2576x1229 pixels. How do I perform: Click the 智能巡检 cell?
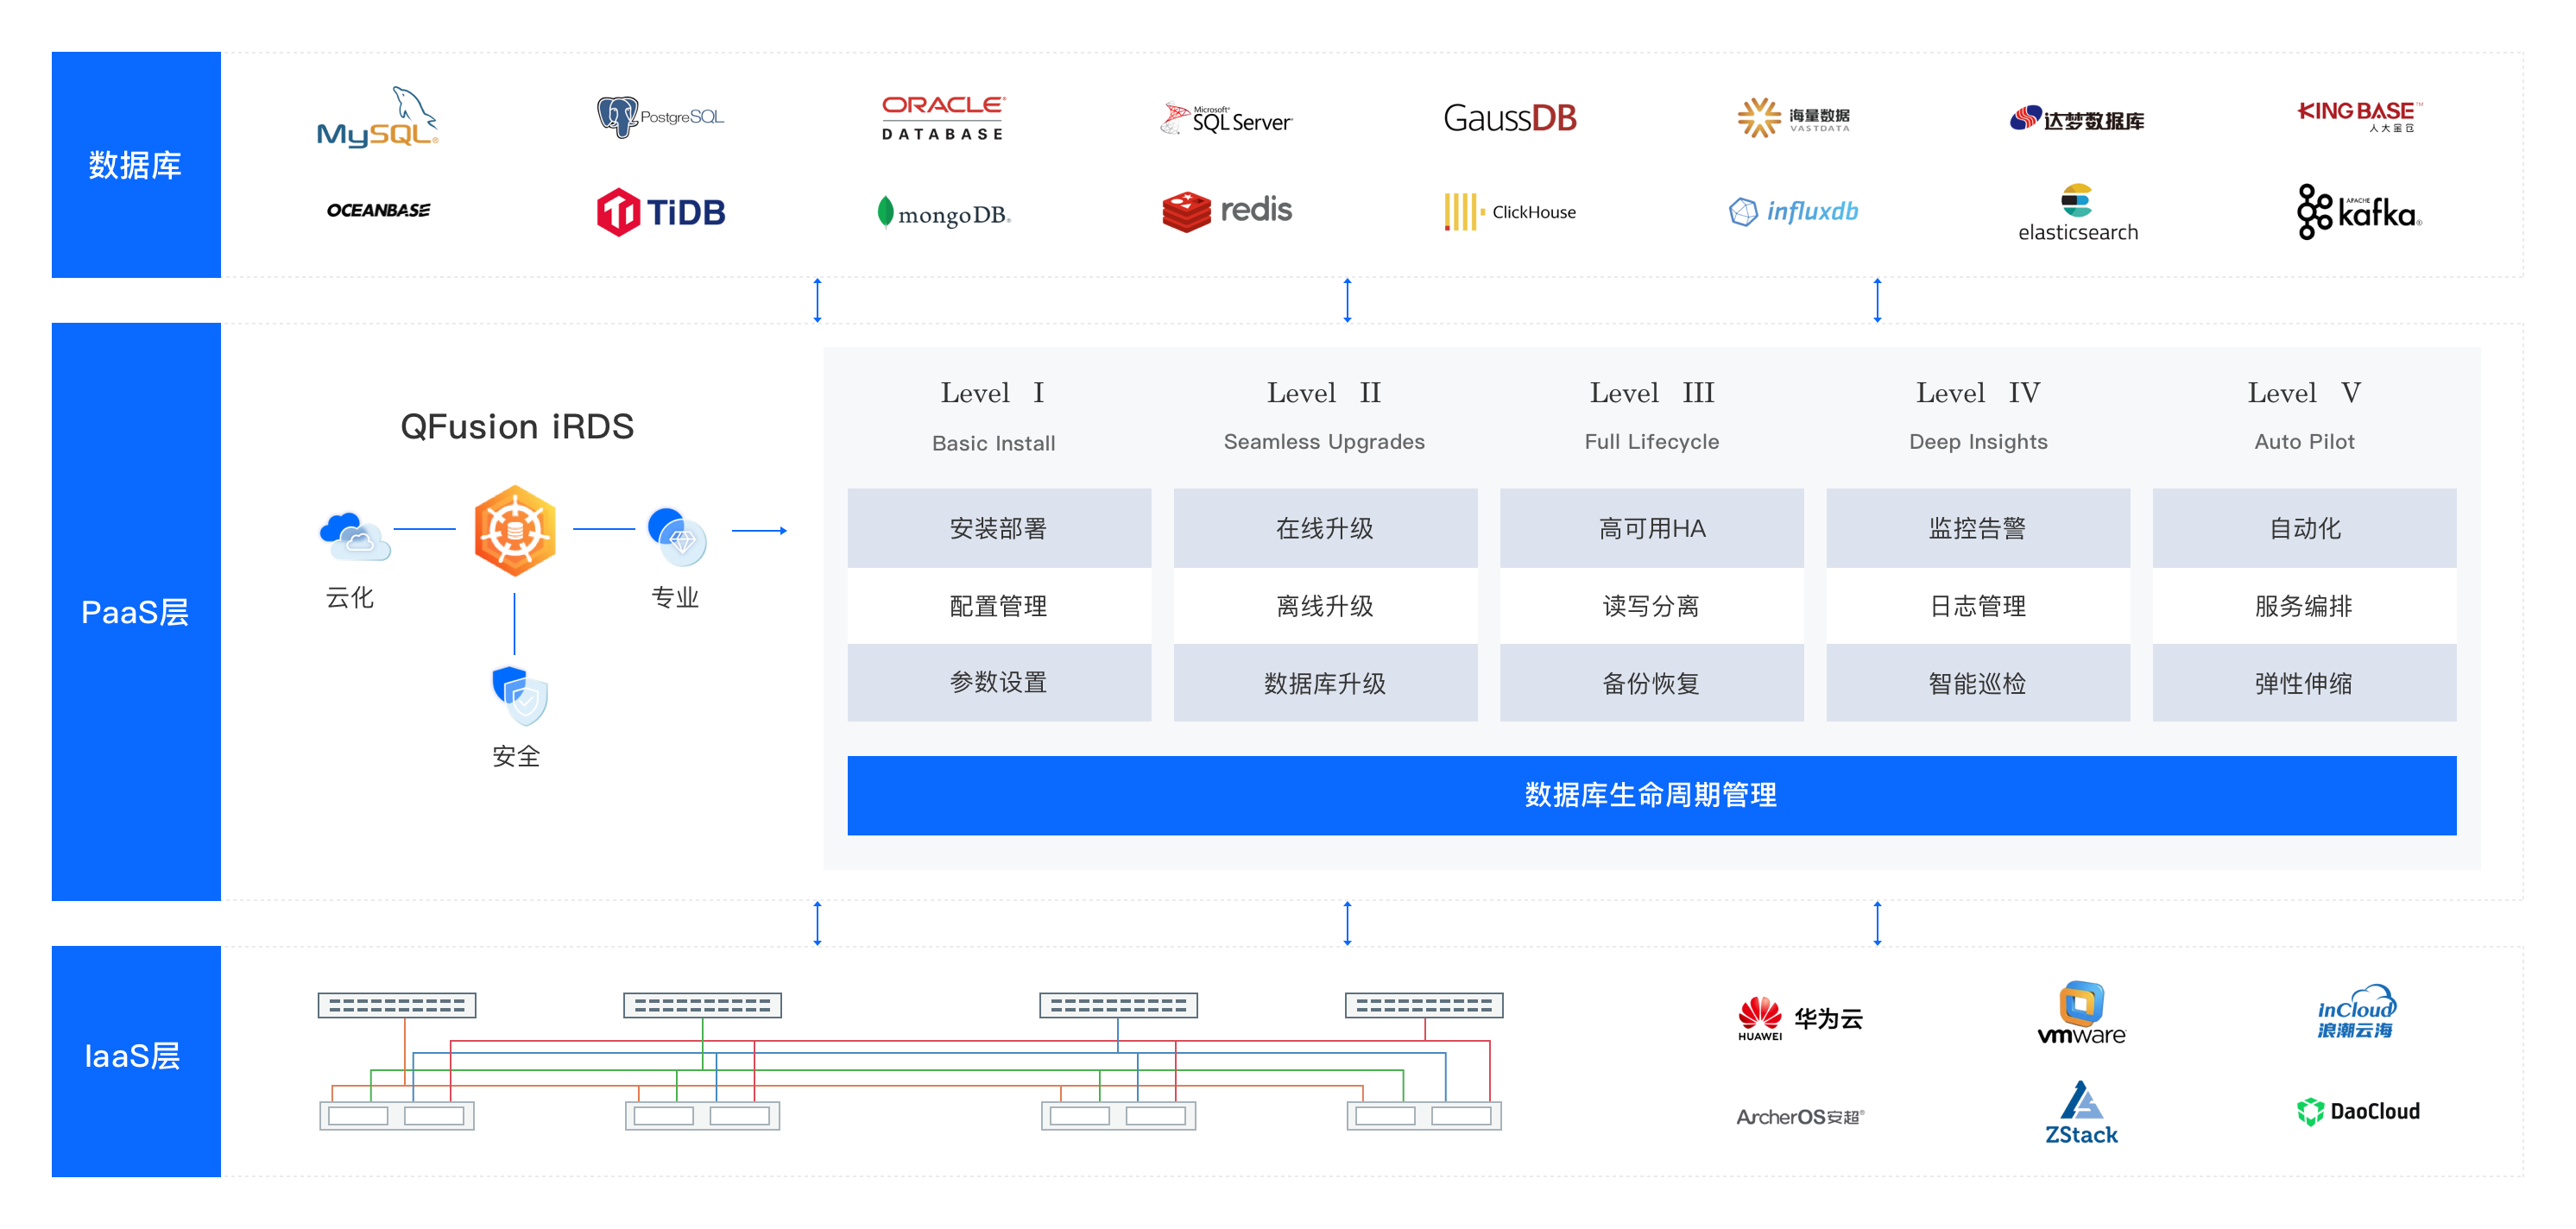coord(1978,683)
